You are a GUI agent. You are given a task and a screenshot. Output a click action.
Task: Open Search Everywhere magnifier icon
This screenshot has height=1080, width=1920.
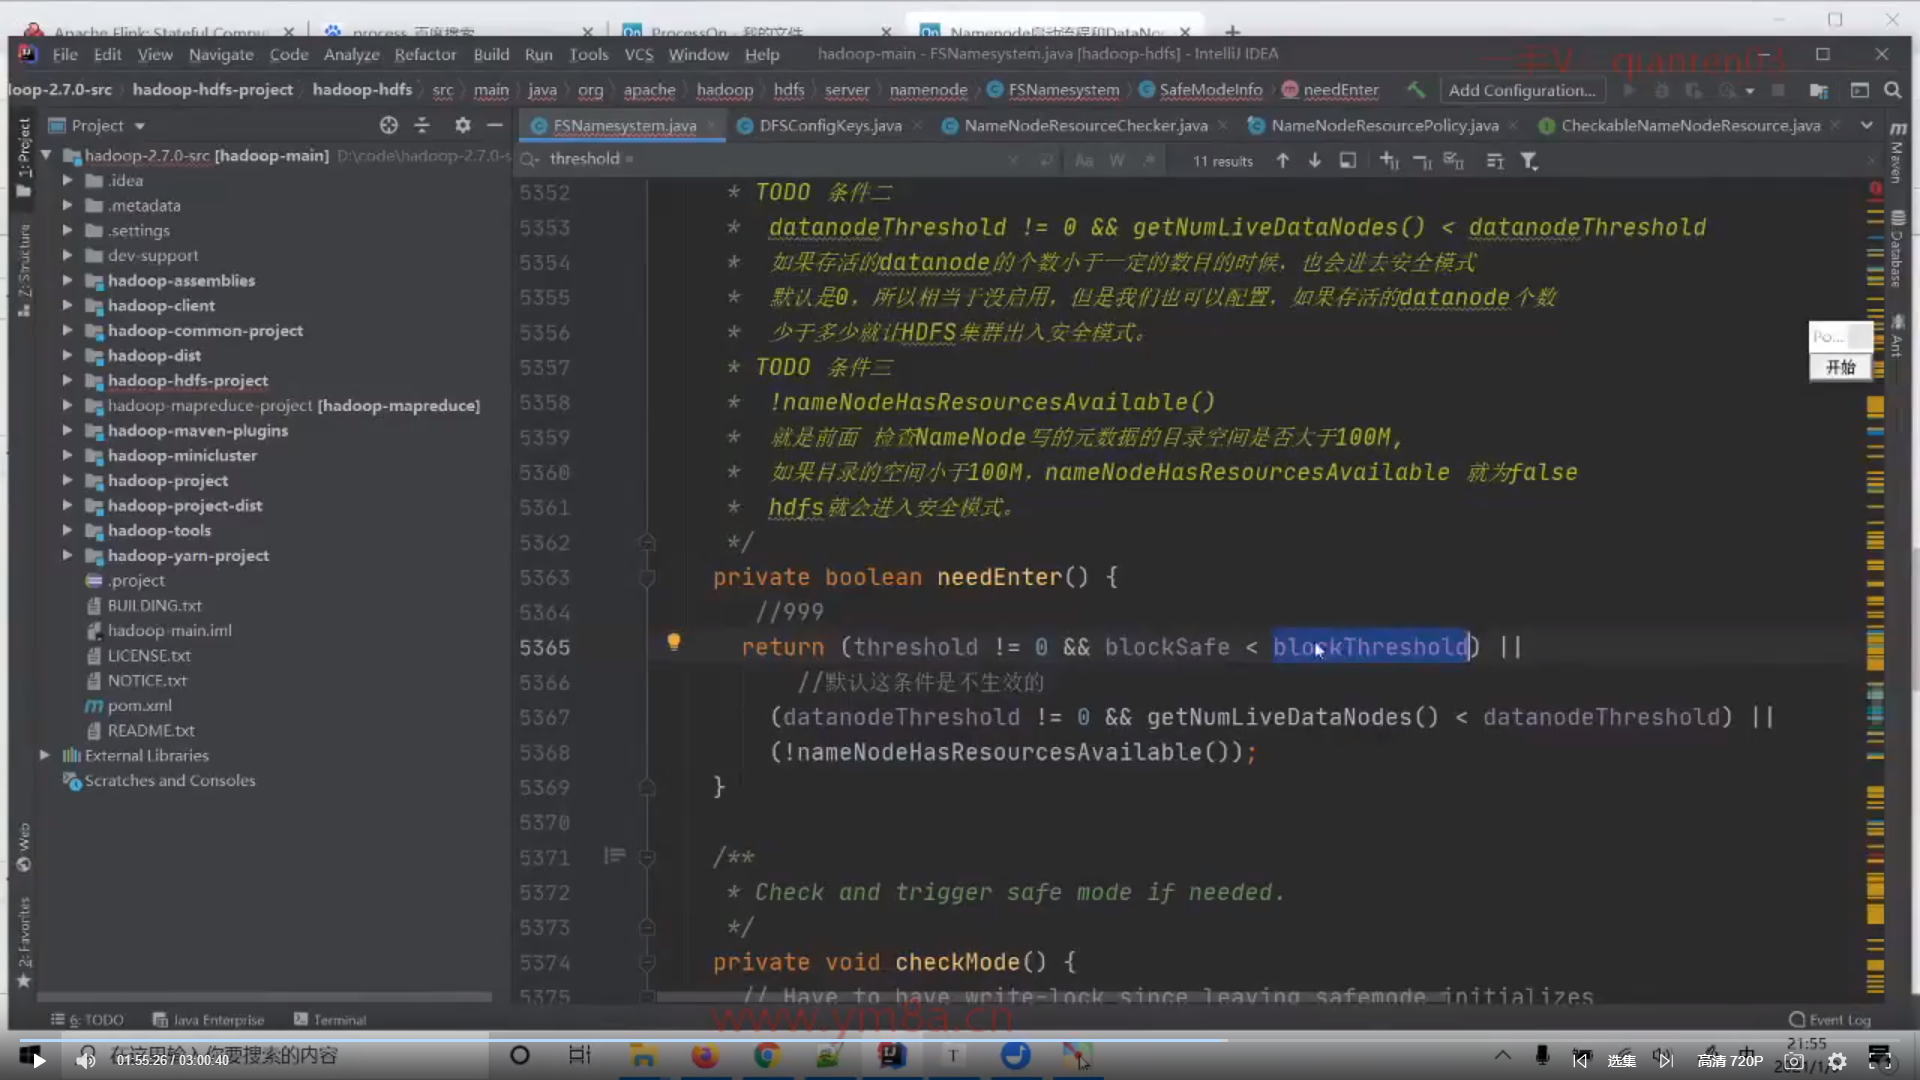coord(1892,90)
